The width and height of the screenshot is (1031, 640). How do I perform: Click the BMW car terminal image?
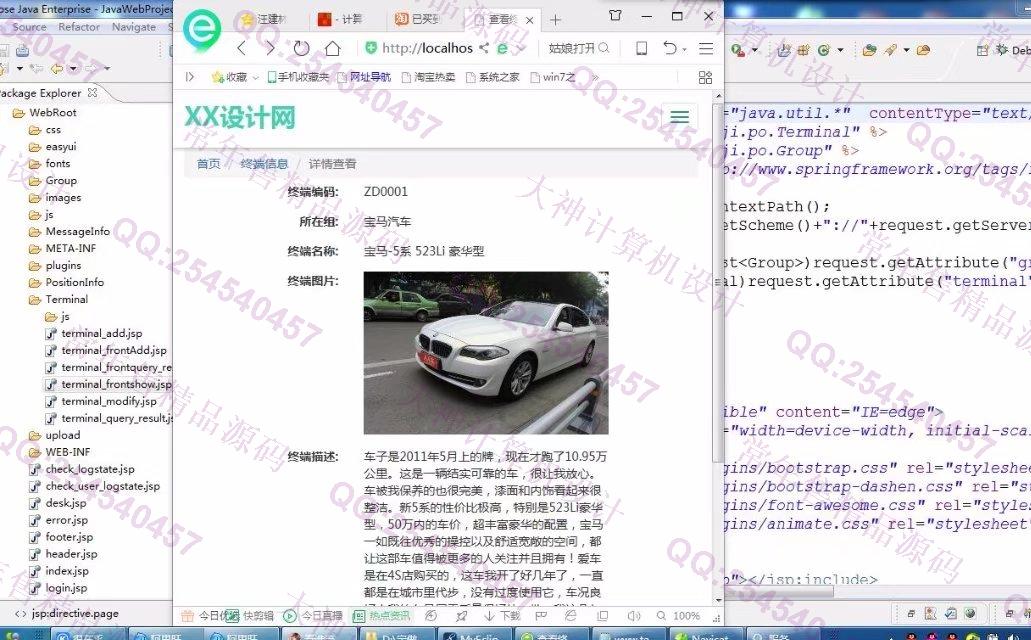[x=486, y=353]
